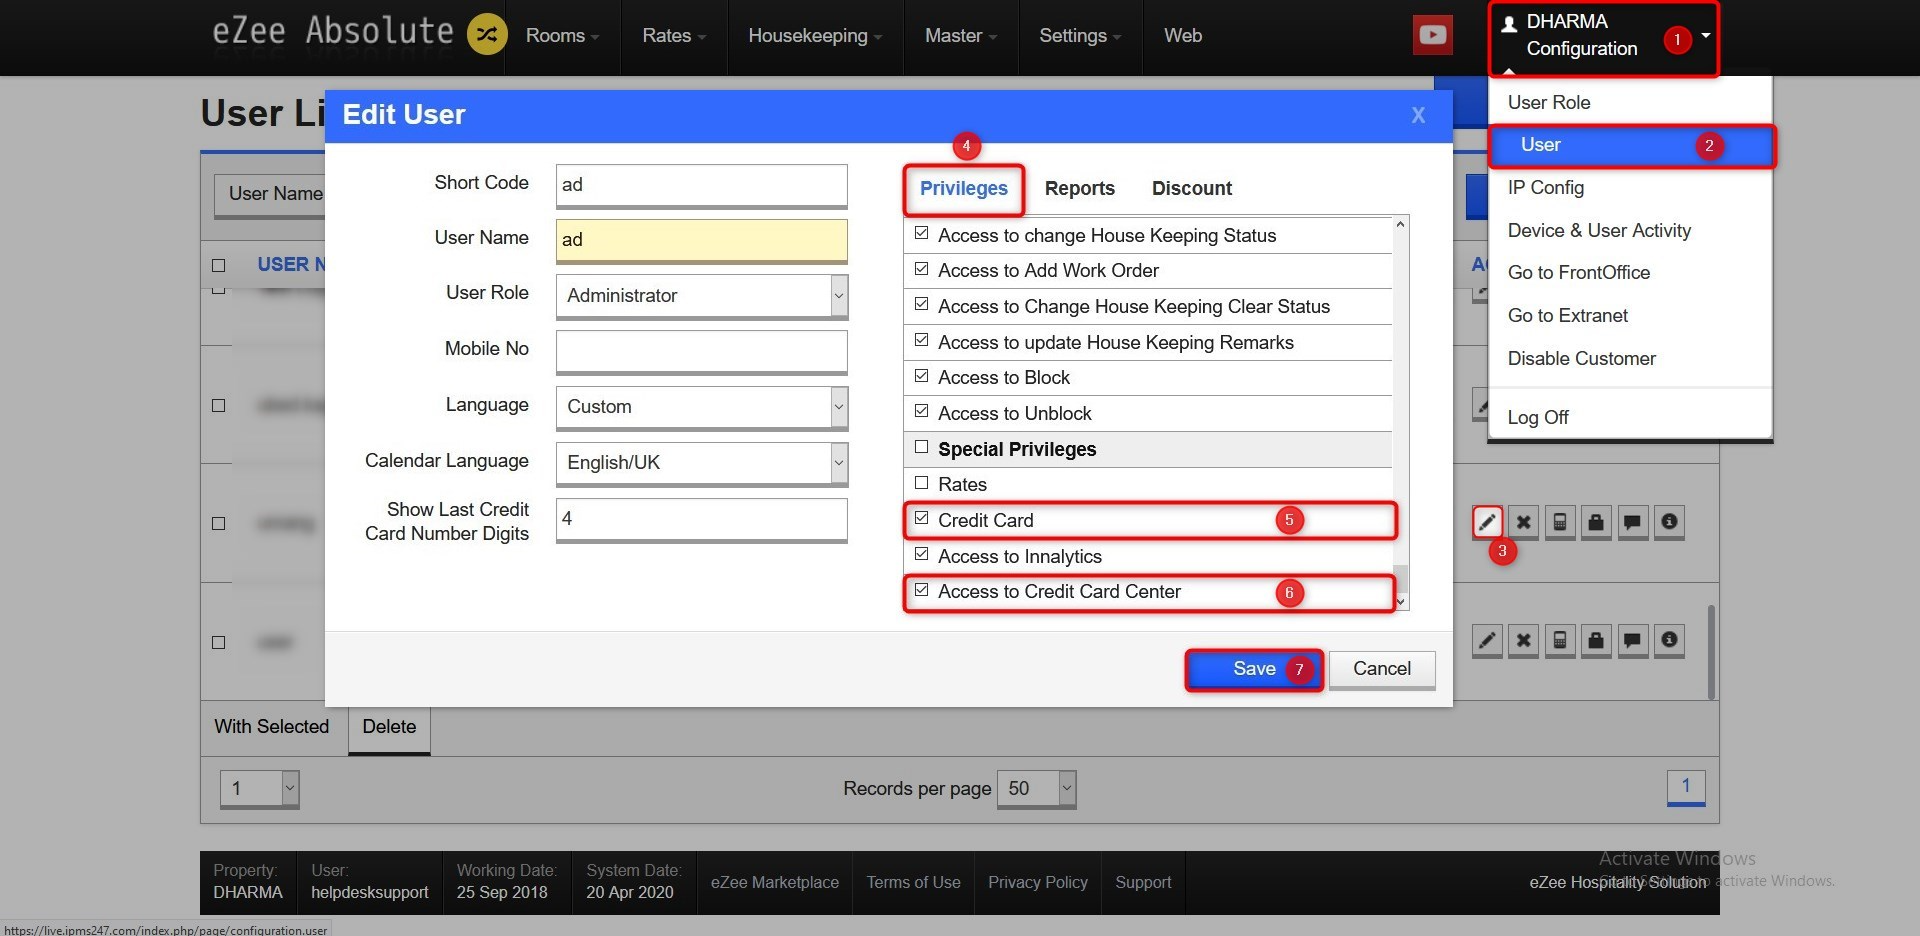This screenshot has height=936, width=1920.
Task: Click the mobile phone icon in the third user row
Action: click(x=1560, y=522)
